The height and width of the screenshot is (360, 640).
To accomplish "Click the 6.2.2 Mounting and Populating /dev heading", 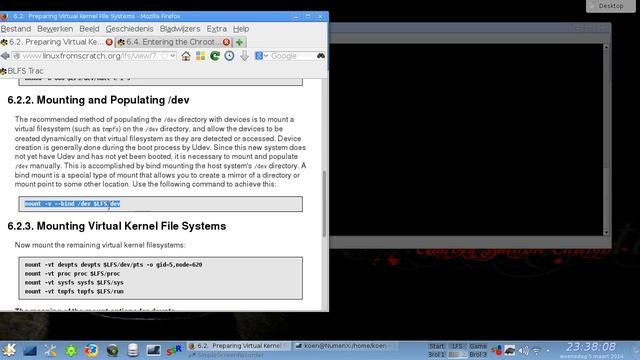I will [98, 100].
